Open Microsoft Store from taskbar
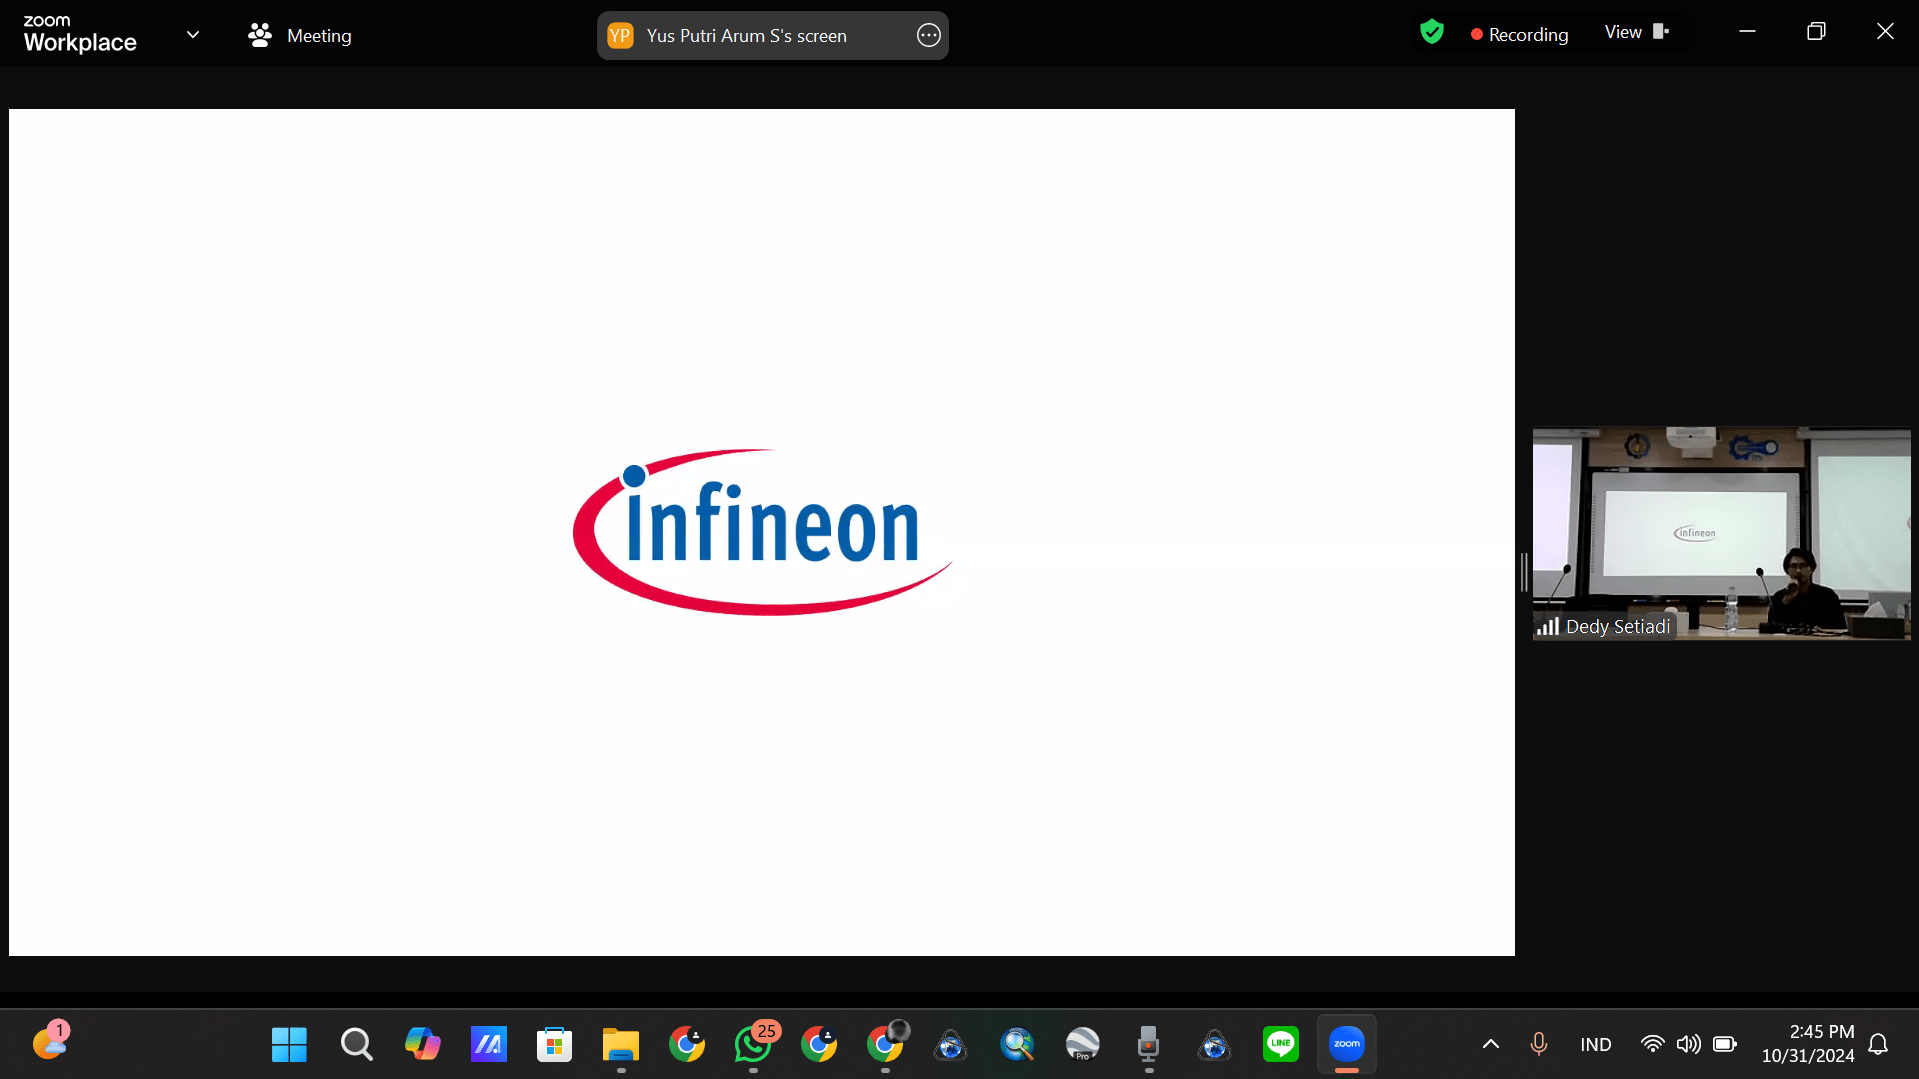This screenshot has height=1079, width=1919. coord(554,1044)
